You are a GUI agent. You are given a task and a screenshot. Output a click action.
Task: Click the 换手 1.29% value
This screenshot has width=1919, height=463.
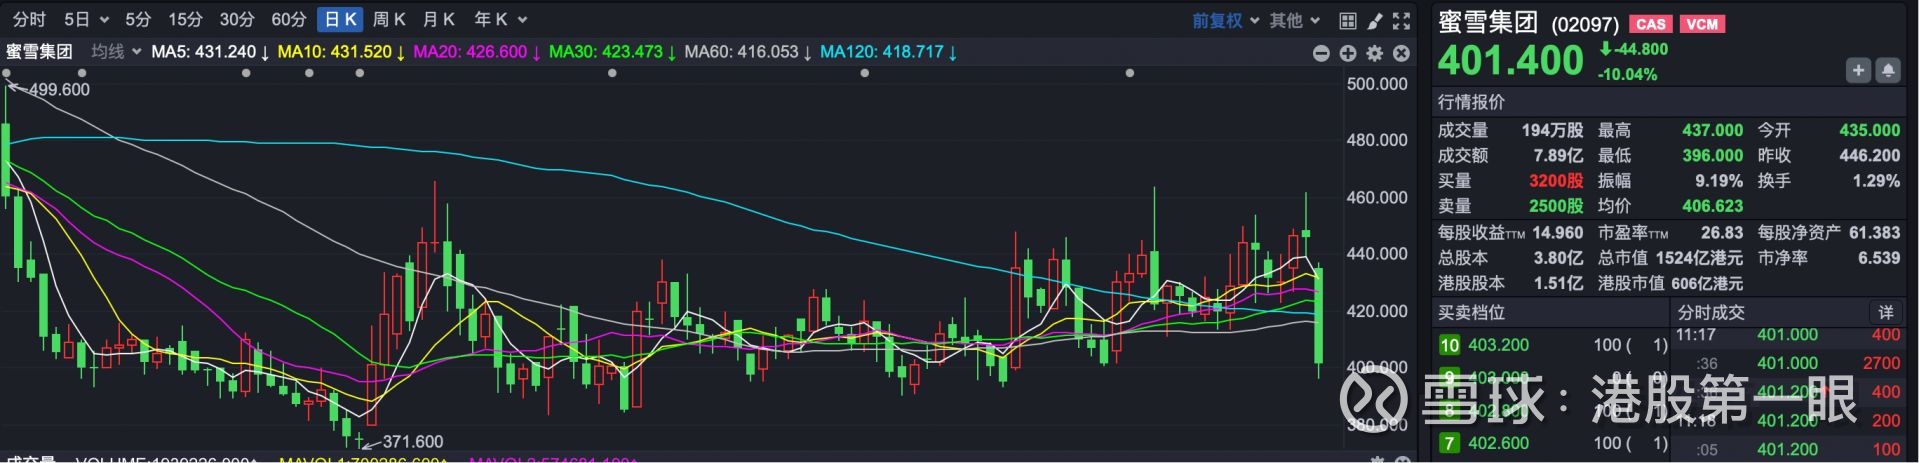(1875, 181)
